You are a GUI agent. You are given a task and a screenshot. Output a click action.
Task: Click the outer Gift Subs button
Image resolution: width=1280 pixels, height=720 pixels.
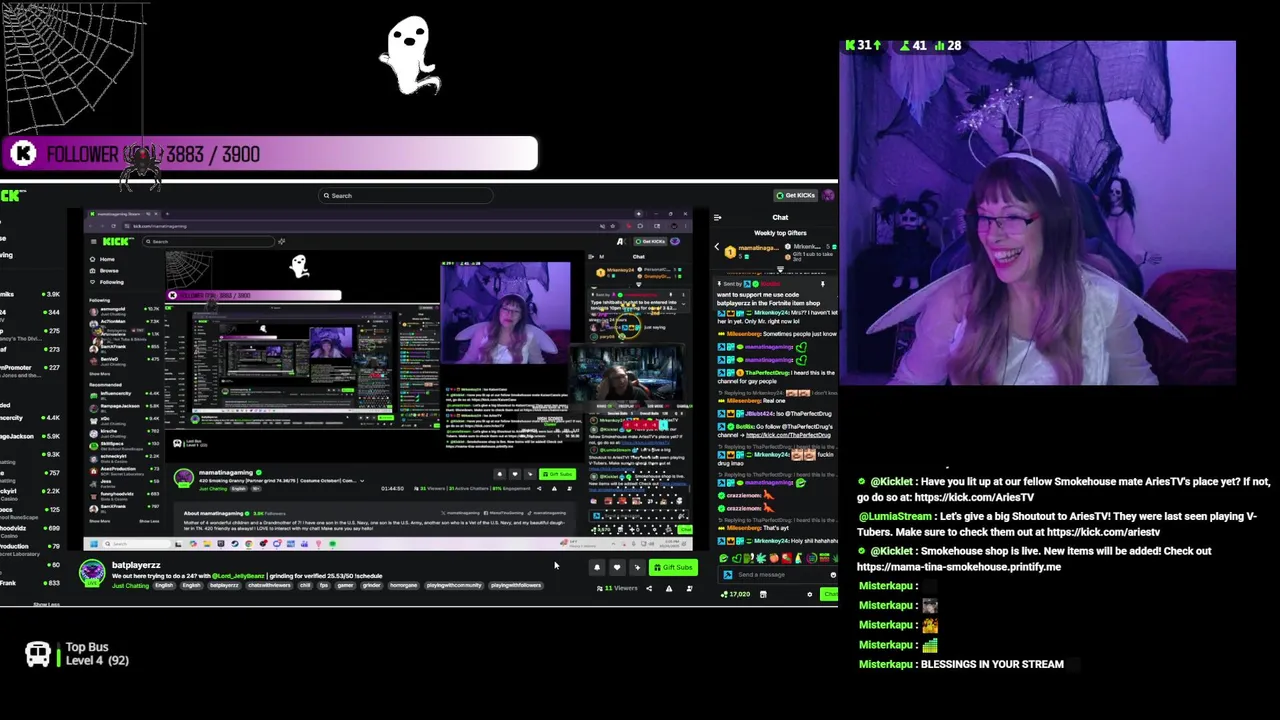click(673, 568)
